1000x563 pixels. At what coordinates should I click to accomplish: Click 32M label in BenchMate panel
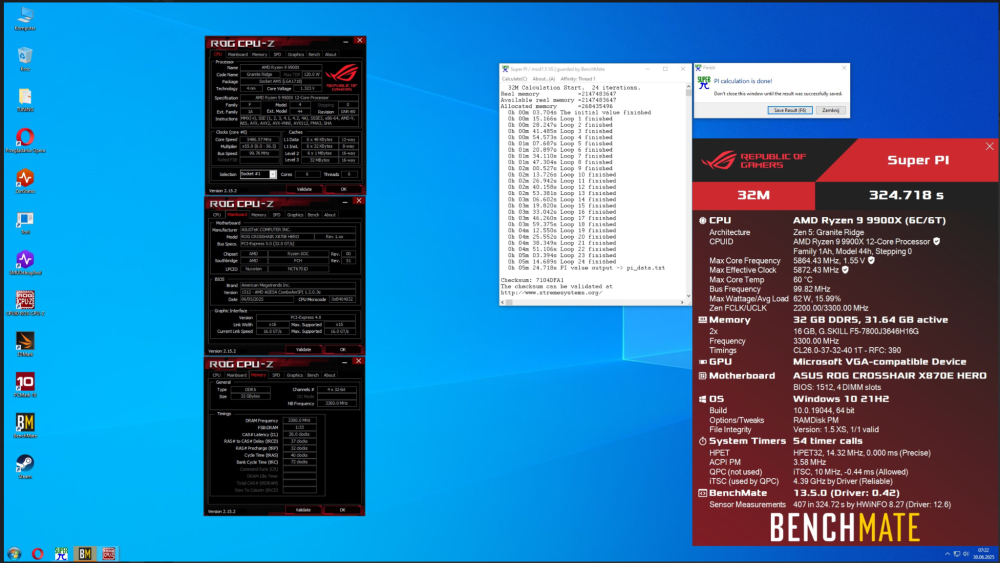753,195
